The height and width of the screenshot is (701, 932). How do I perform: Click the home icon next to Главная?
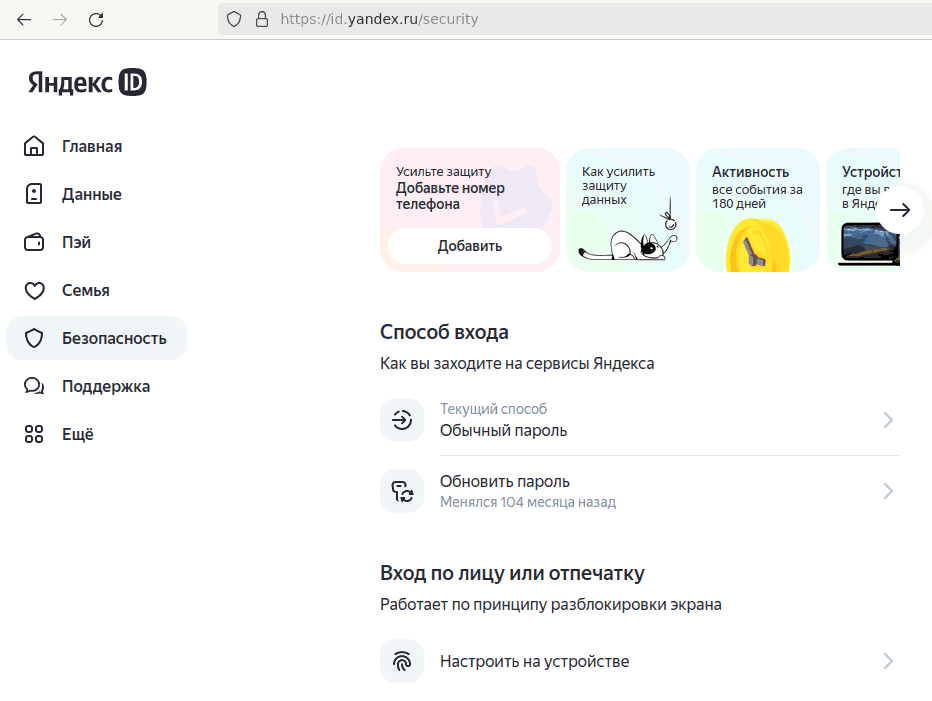(x=34, y=146)
